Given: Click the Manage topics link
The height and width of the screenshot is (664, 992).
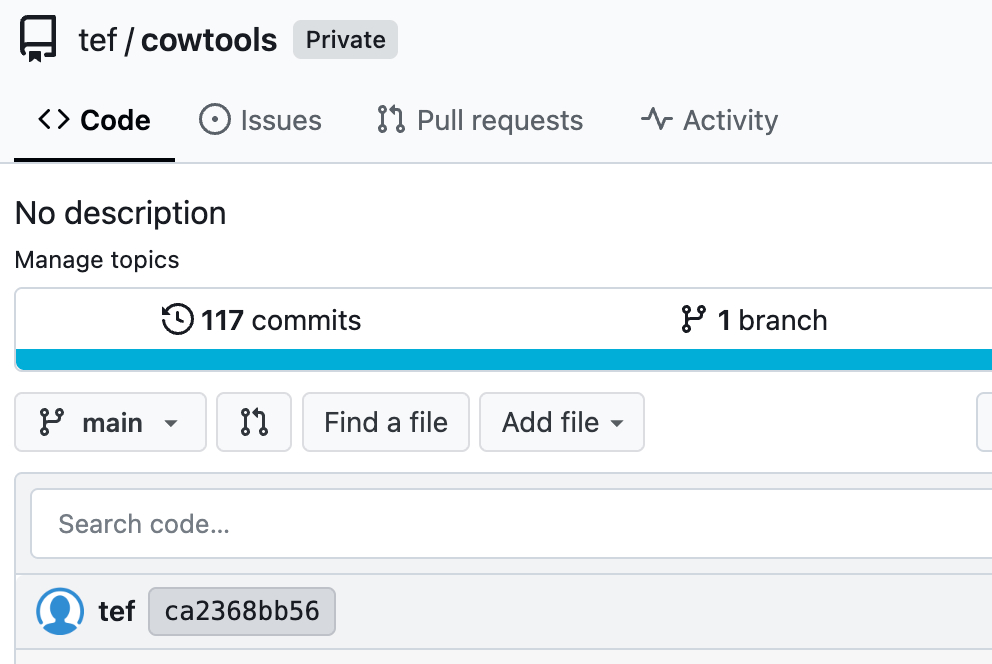Looking at the screenshot, I should pos(97,260).
